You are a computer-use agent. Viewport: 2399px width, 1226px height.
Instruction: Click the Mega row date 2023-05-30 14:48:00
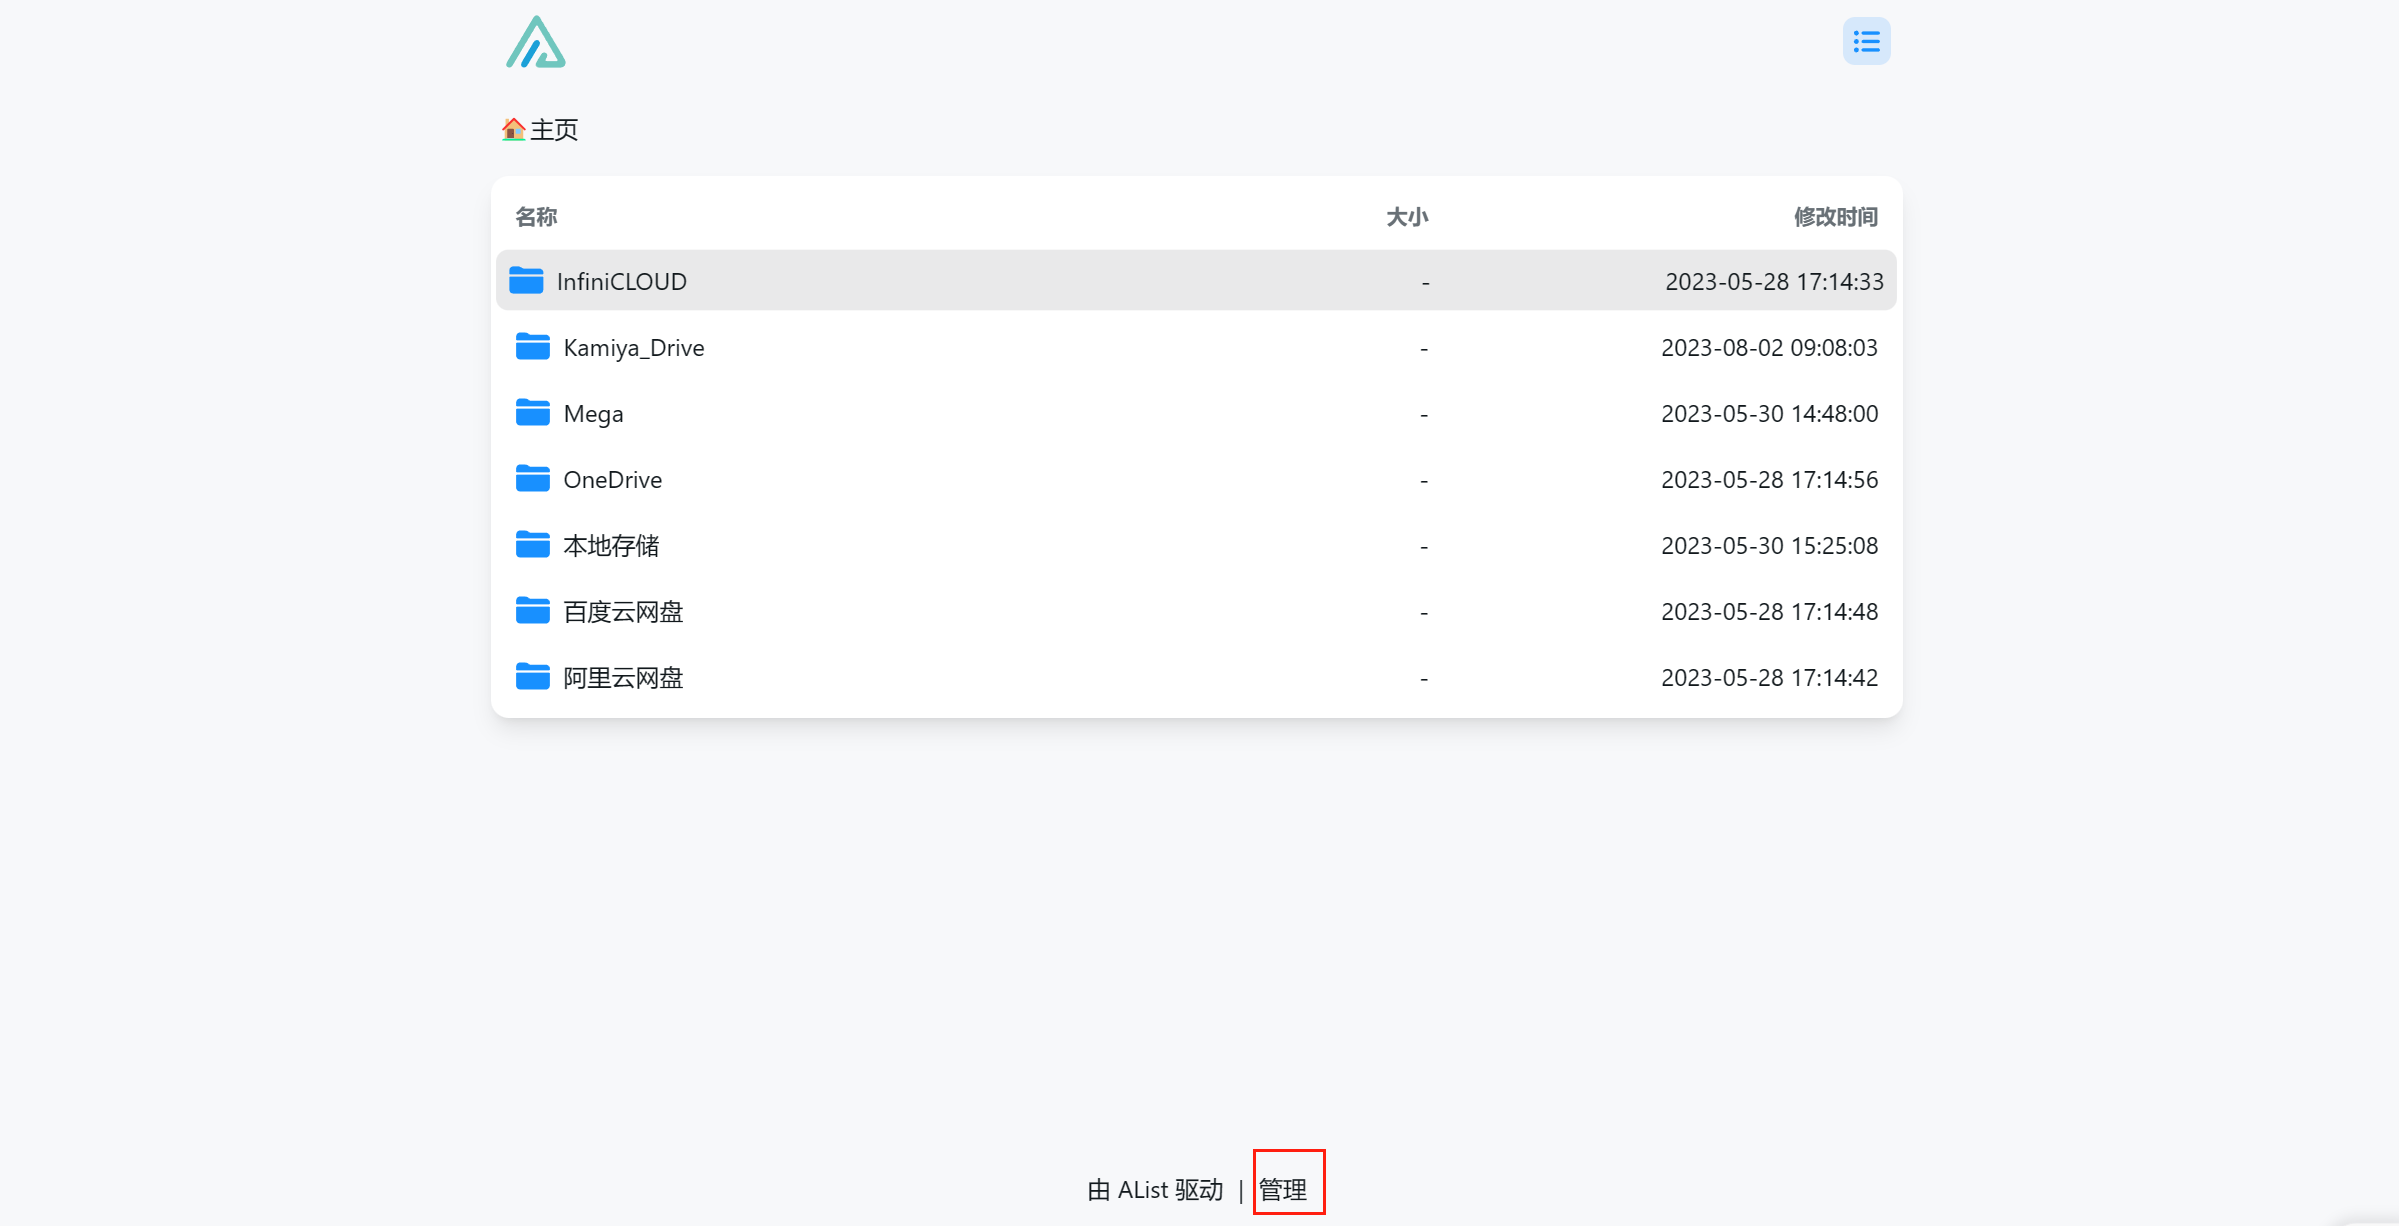(x=1769, y=414)
